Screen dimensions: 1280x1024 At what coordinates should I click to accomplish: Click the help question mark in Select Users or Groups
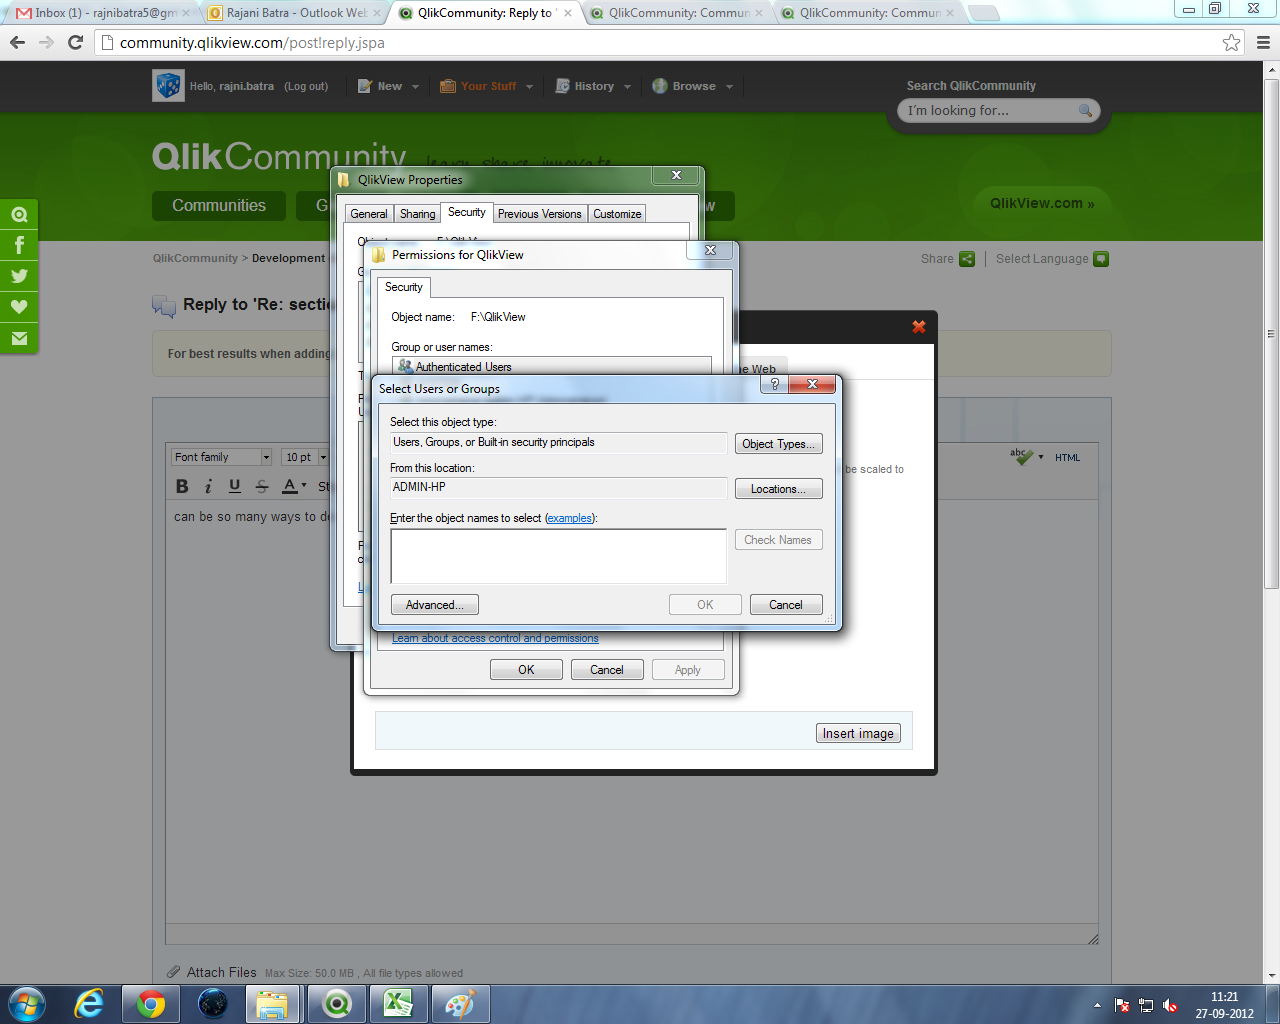pyautogui.click(x=774, y=384)
